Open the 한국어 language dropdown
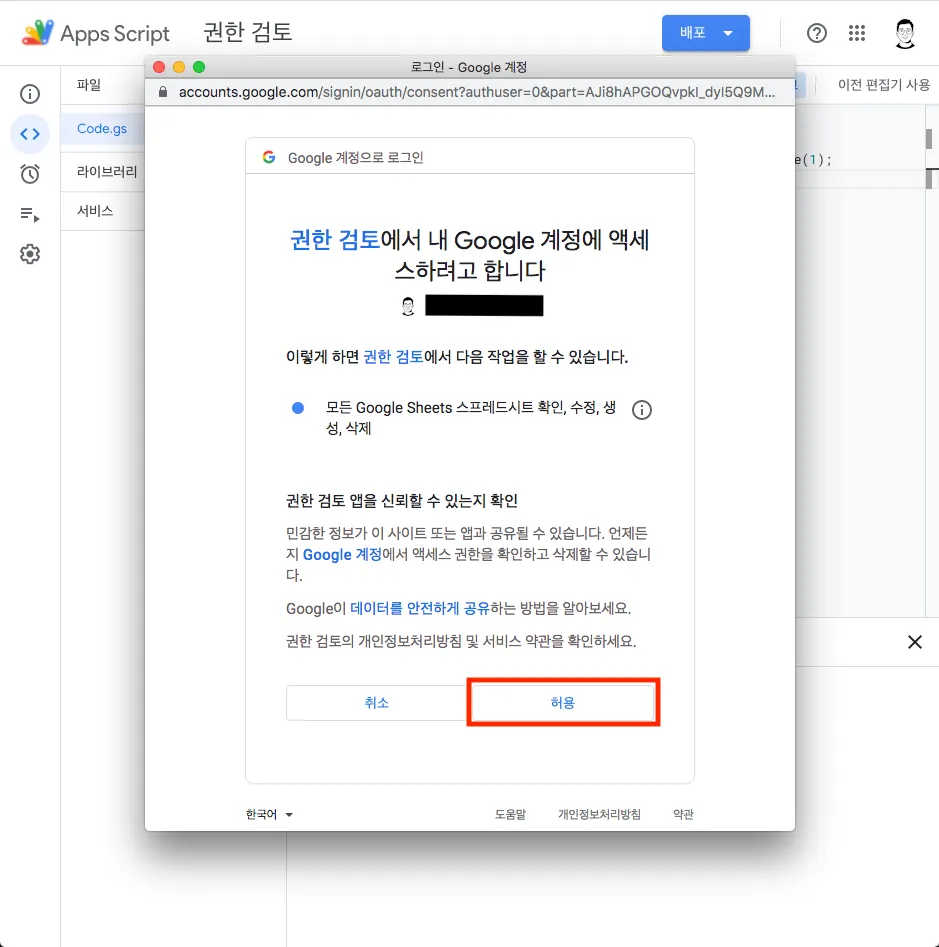Image resolution: width=939 pixels, height=947 pixels. click(x=269, y=814)
